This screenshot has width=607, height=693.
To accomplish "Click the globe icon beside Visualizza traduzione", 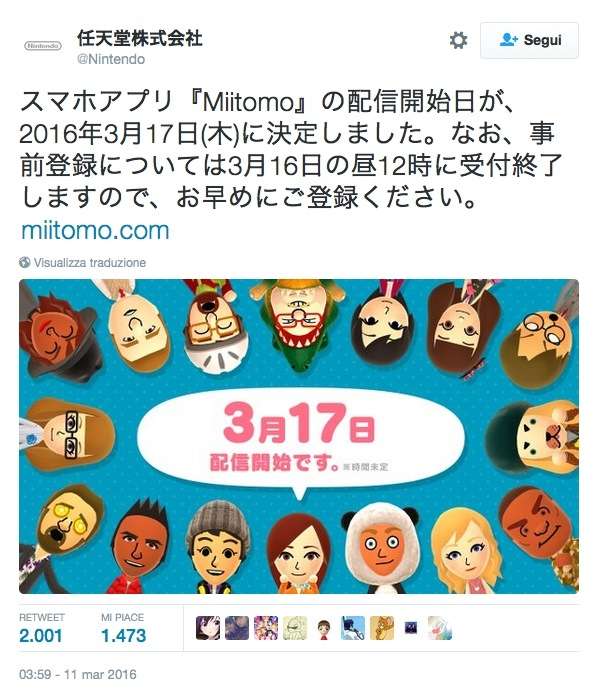I will tap(25, 263).
